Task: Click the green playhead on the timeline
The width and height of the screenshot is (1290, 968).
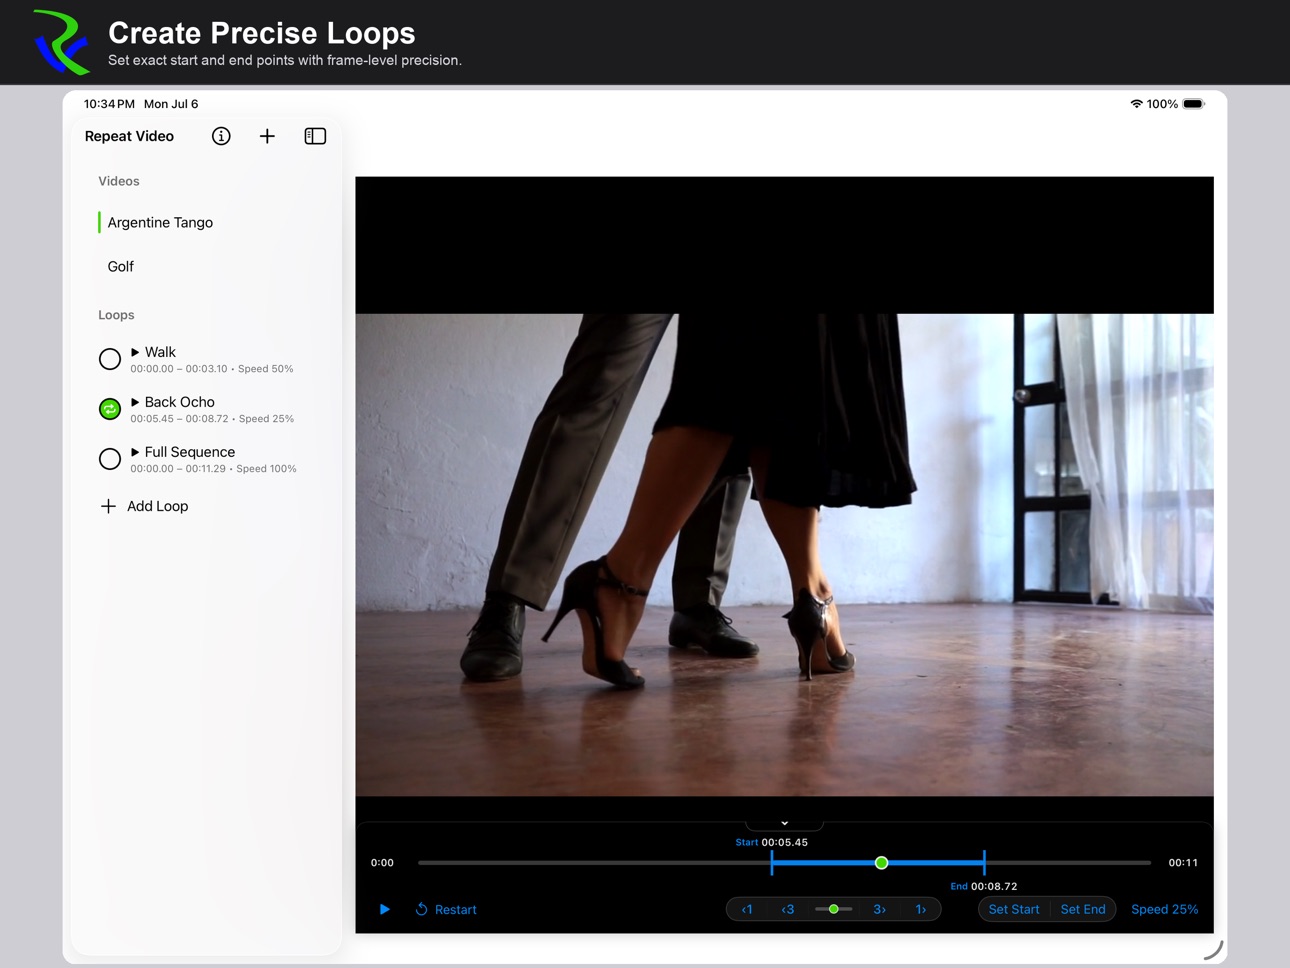Action: [x=881, y=862]
